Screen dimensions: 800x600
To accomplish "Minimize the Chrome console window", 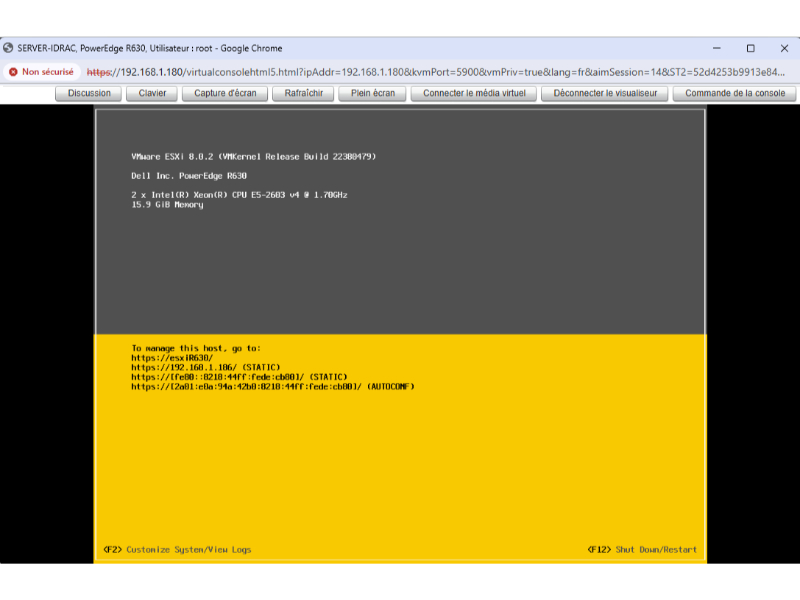I will point(717,48).
